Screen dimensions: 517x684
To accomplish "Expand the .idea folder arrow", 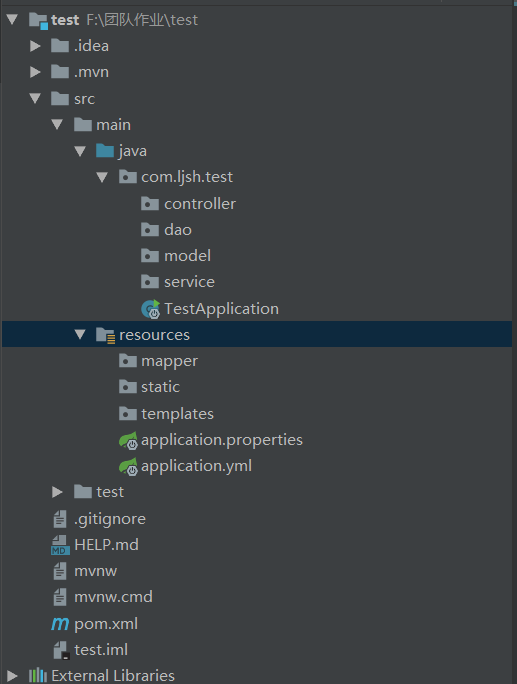I will tap(35, 46).
